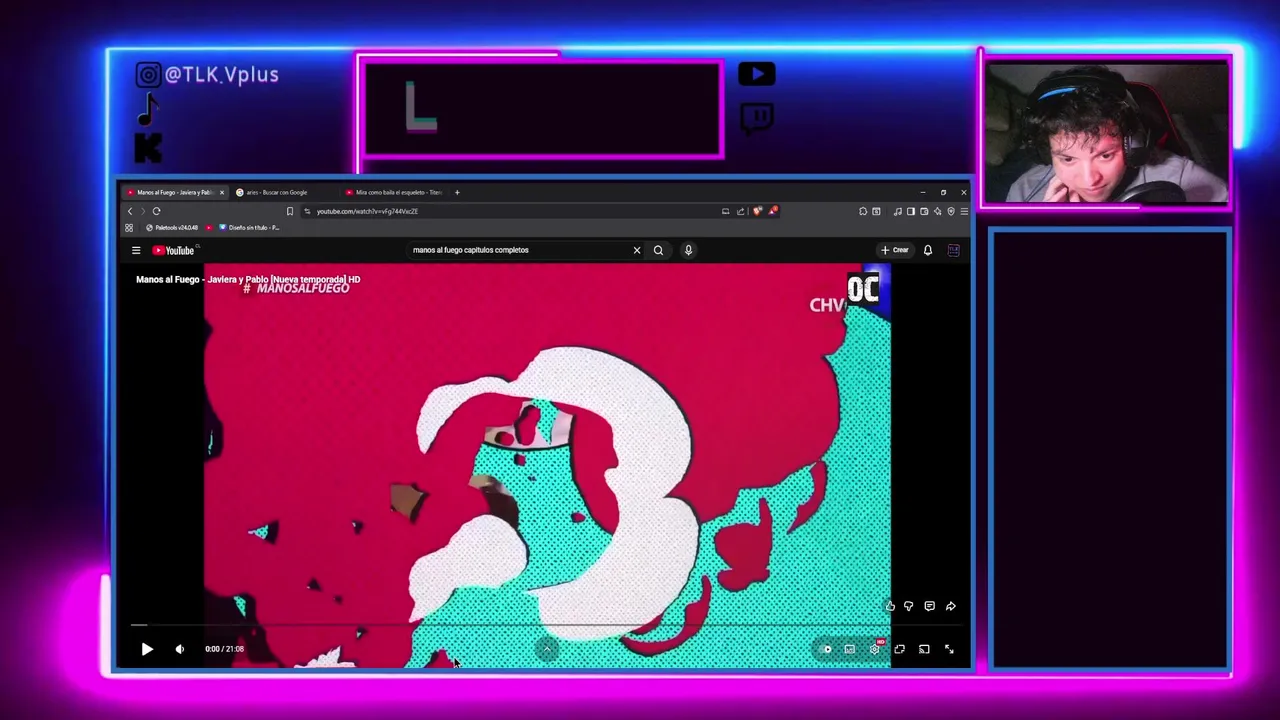
Task: Go to the YouTube home logo
Action: pos(174,250)
